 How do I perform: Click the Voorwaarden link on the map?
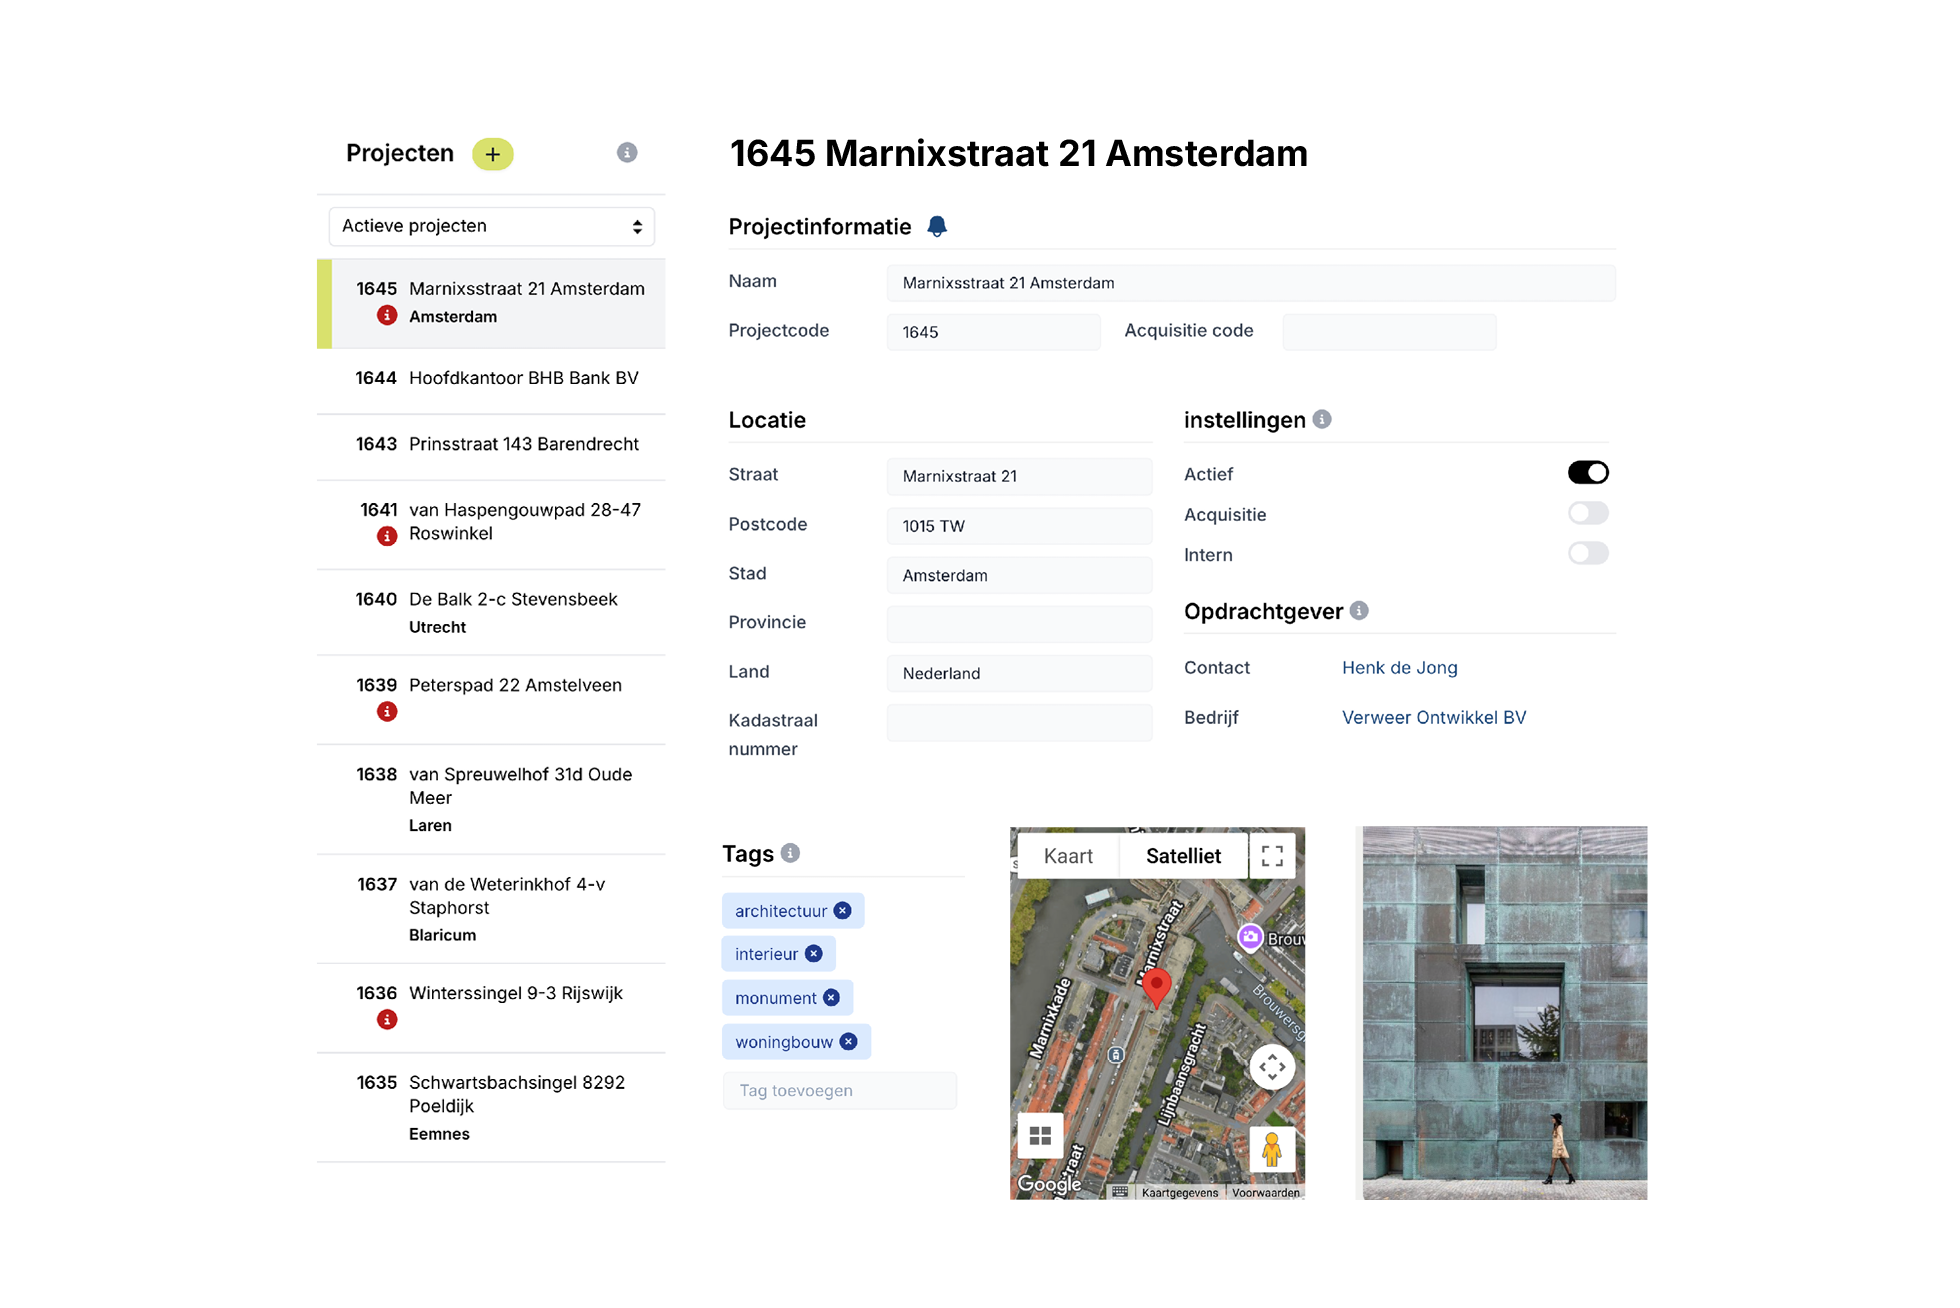tap(1265, 1192)
